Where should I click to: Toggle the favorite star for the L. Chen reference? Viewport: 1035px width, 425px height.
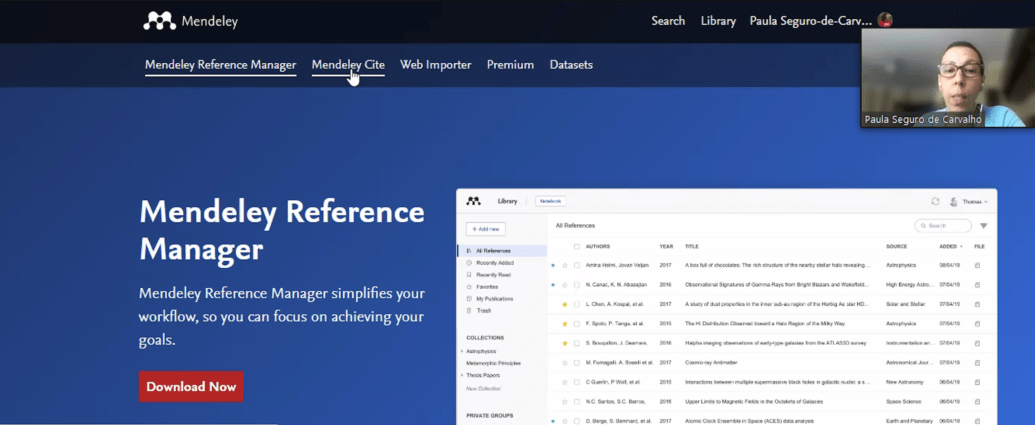tap(564, 304)
